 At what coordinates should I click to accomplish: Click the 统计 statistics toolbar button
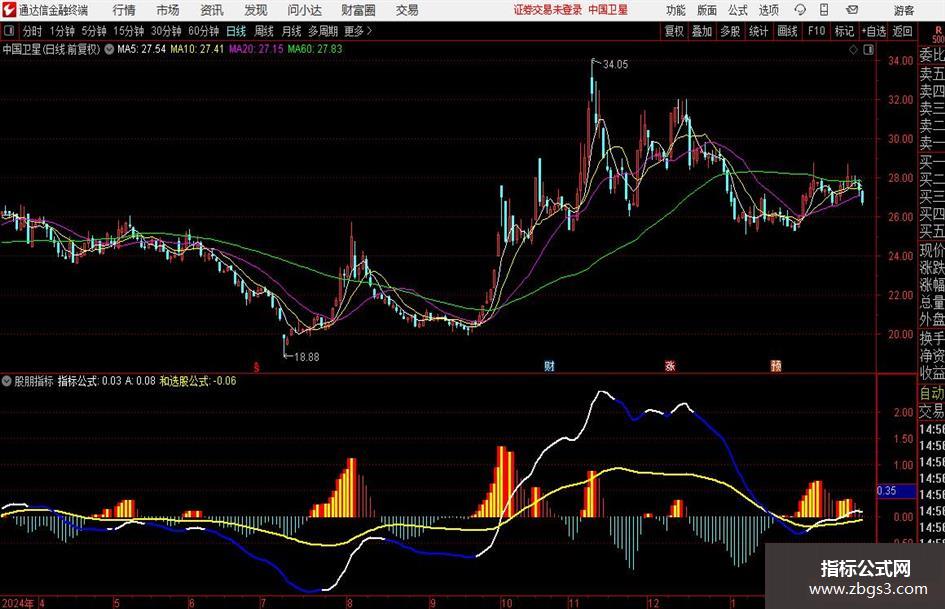point(758,31)
